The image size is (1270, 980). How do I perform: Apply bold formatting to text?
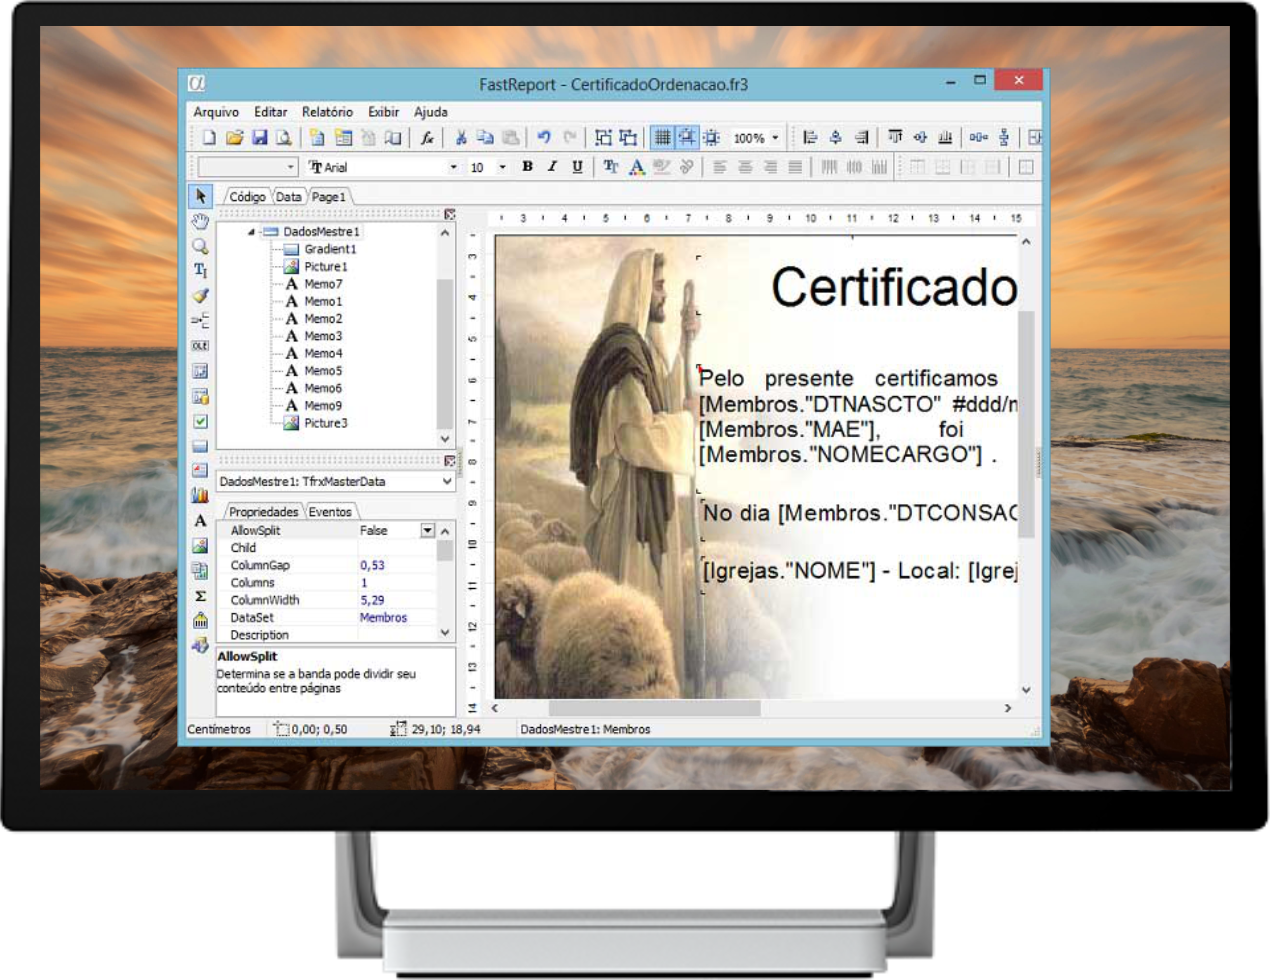pos(528,167)
